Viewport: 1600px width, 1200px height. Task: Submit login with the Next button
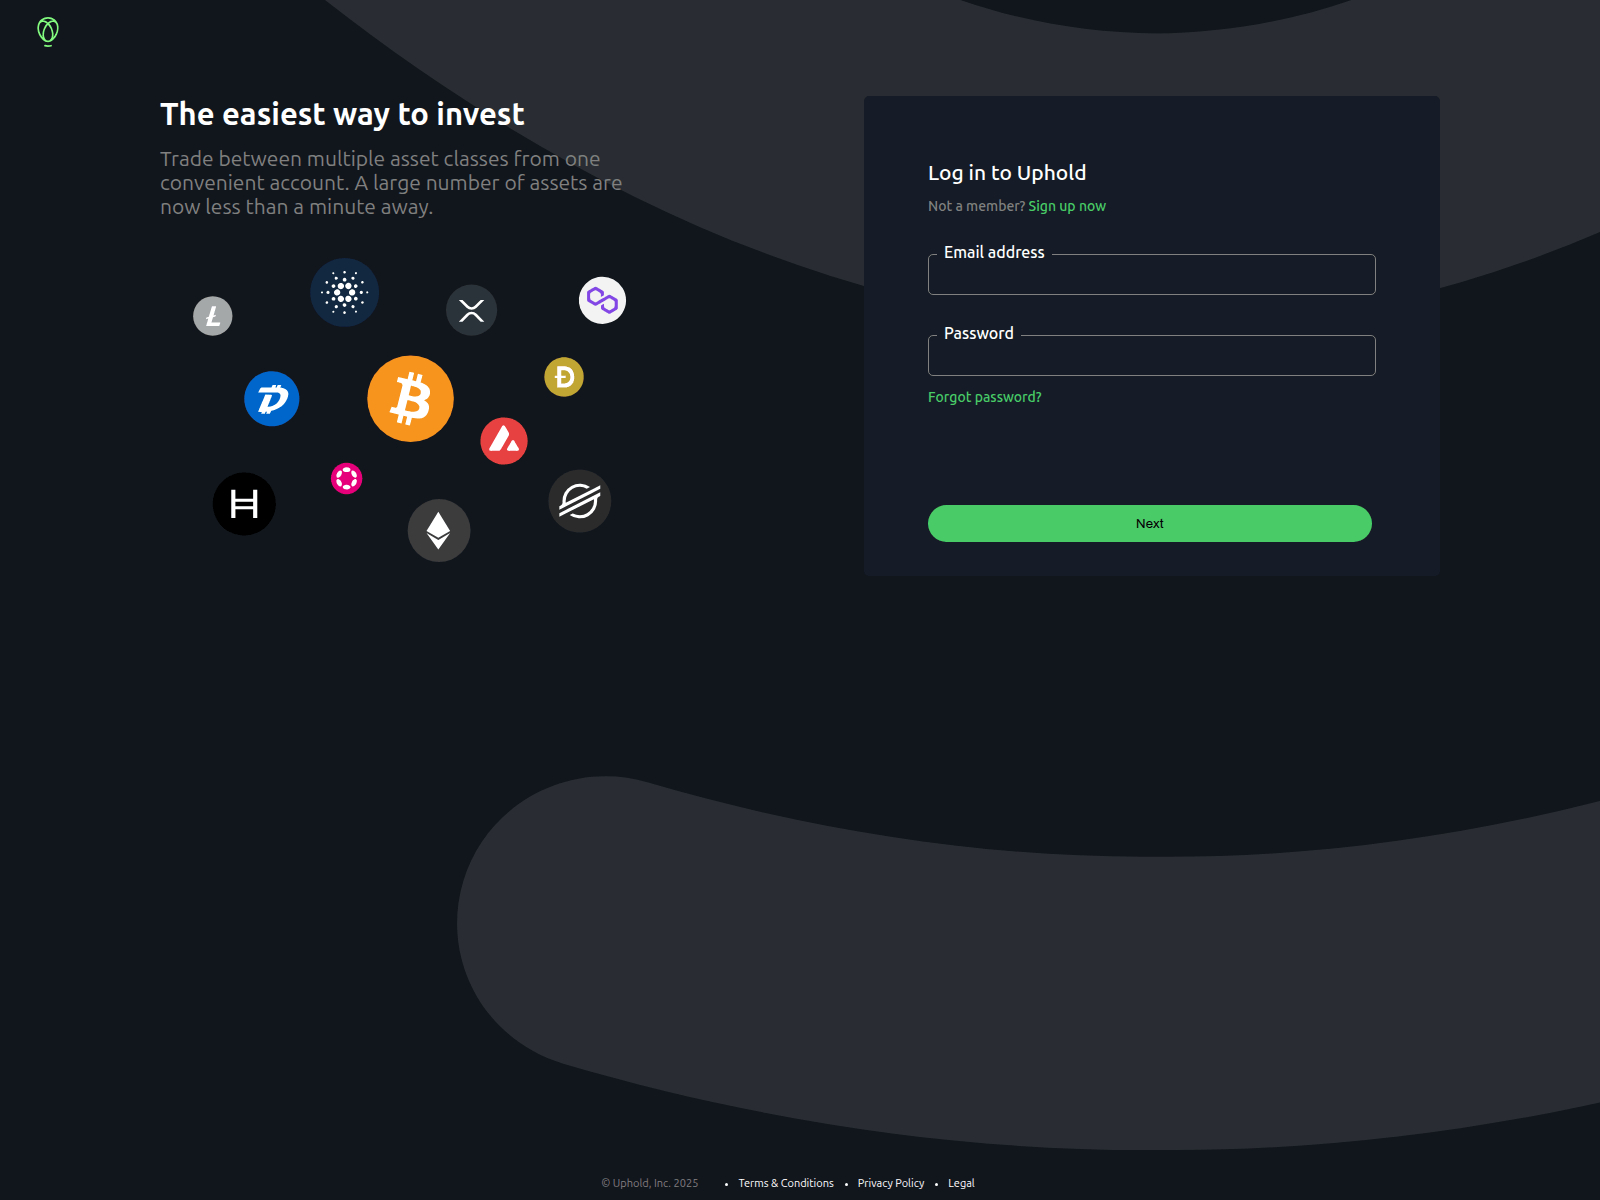pos(1150,523)
